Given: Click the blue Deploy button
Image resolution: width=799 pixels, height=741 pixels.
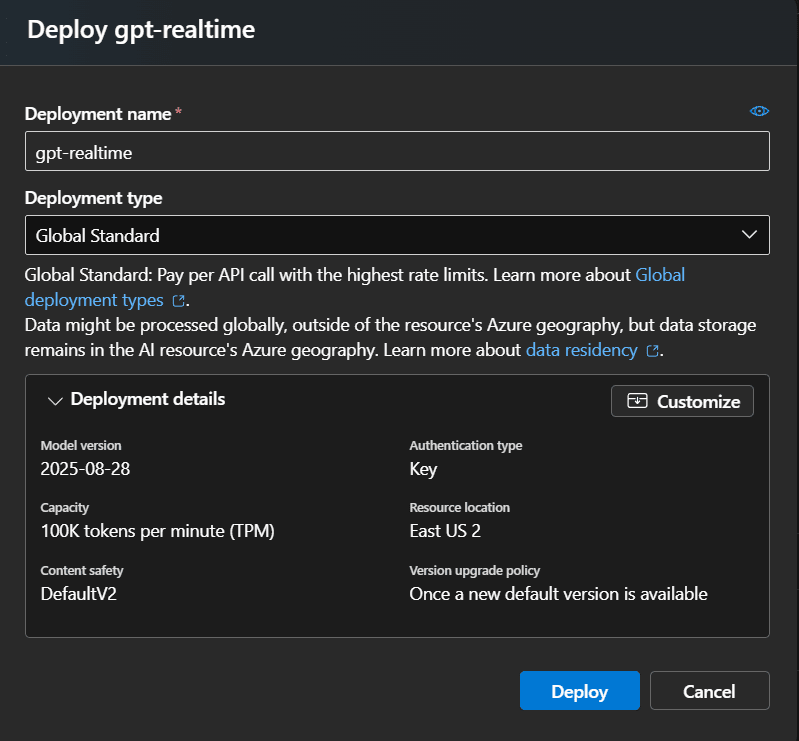Looking at the screenshot, I should pos(579,691).
